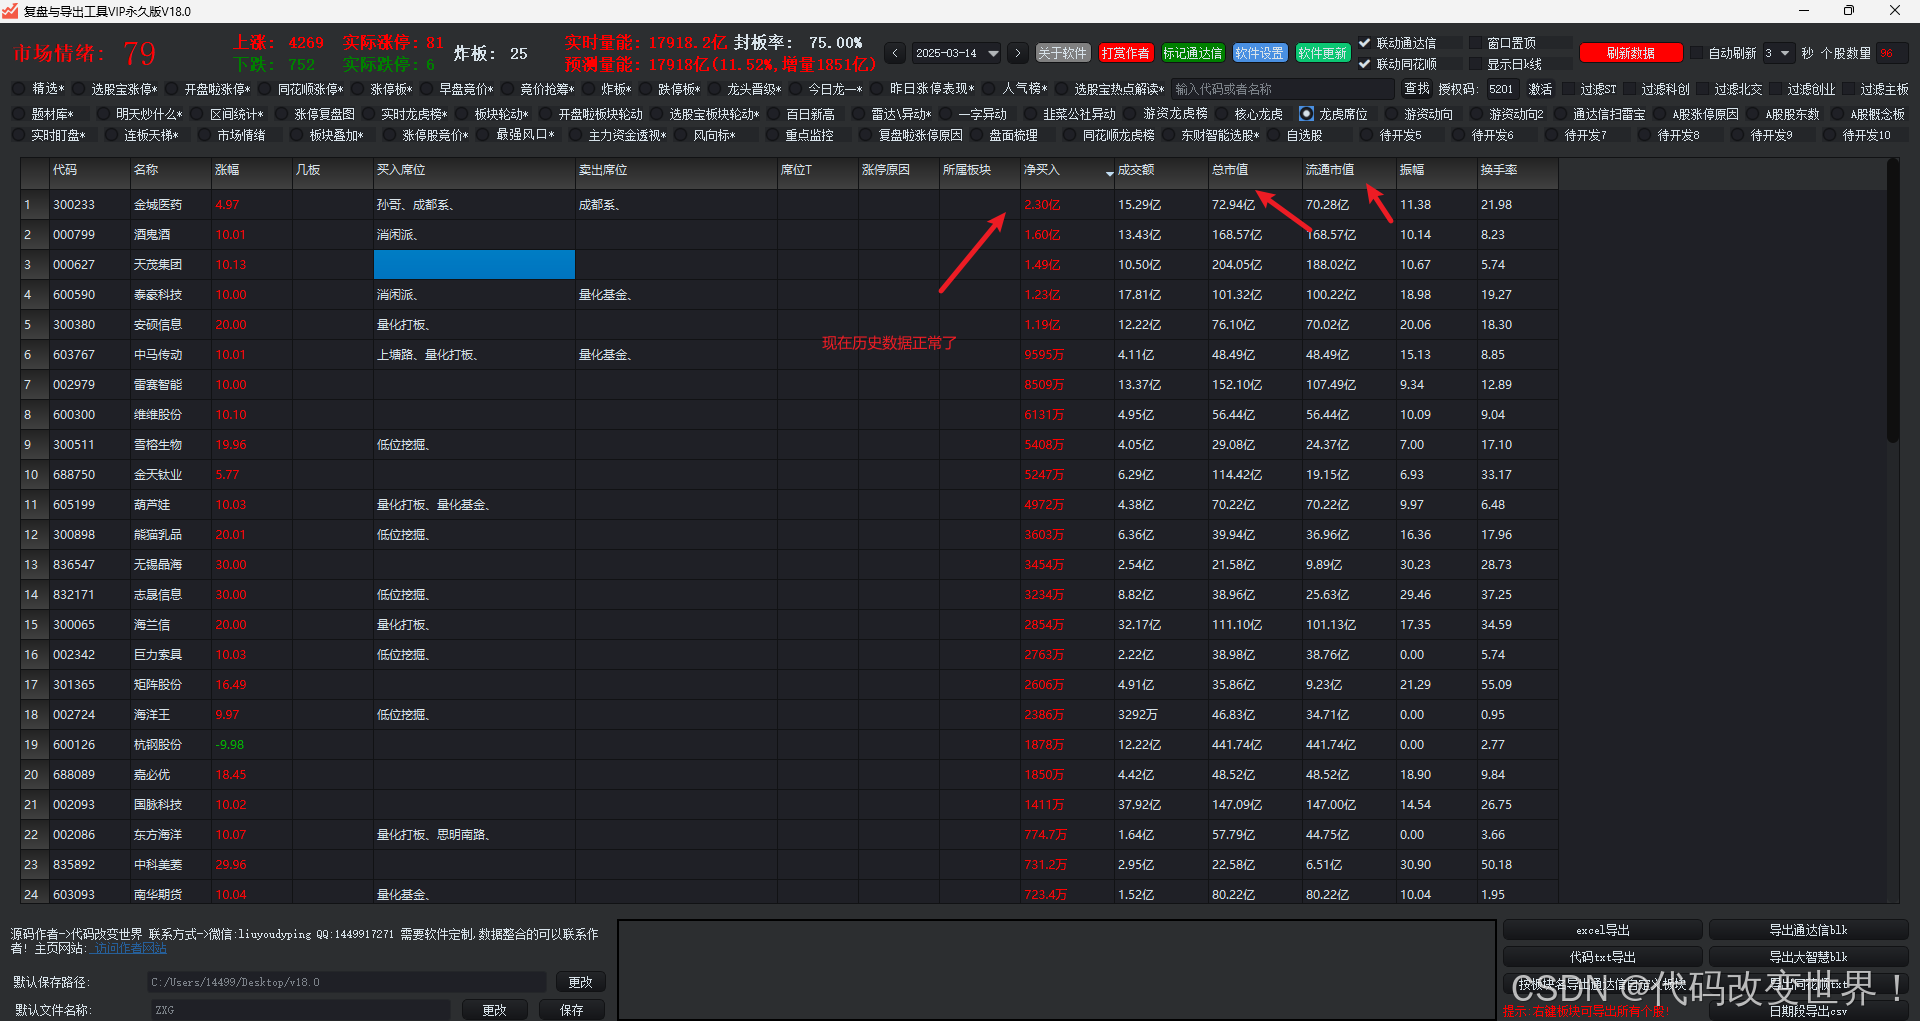Click the red 打赏作者 button
This screenshot has width=1920, height=1021.
1125,53
